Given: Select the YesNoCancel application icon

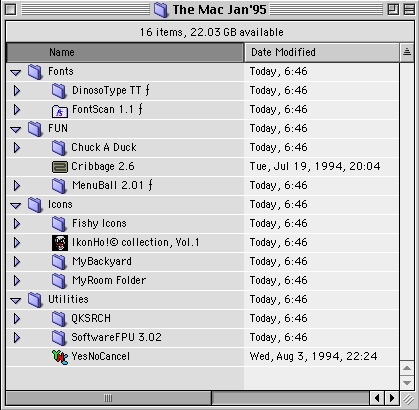Looking at the screenshot, I should tap(60, 357).
